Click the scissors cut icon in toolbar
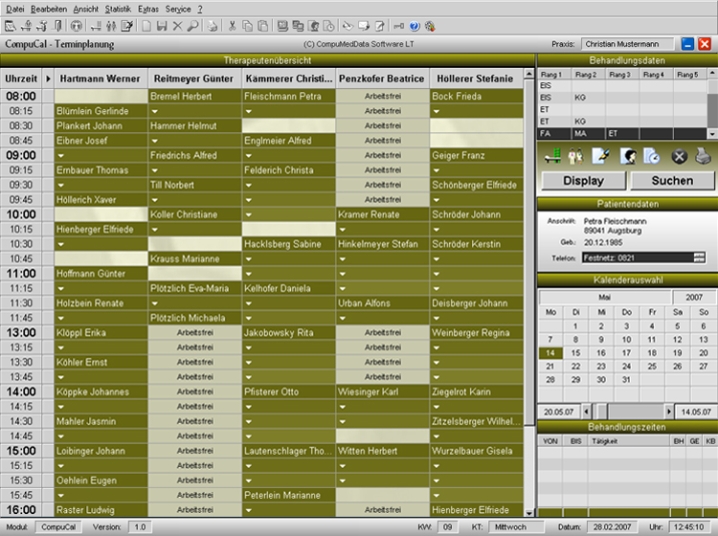Screen dimensions: 718x536 232,25
